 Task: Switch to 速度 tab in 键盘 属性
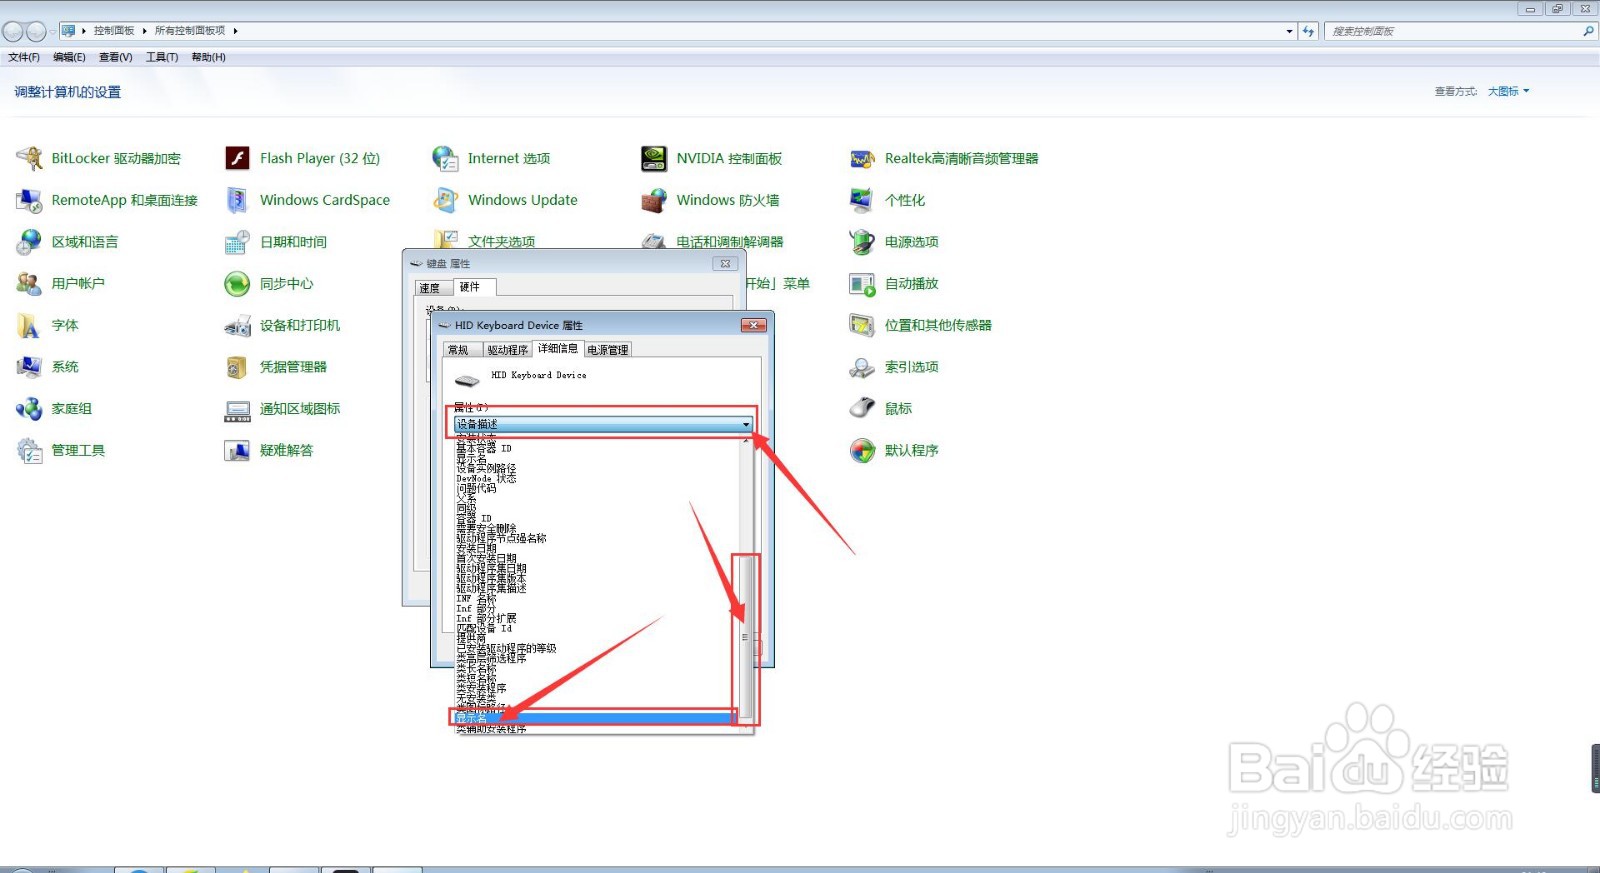(x=431, y=288)
